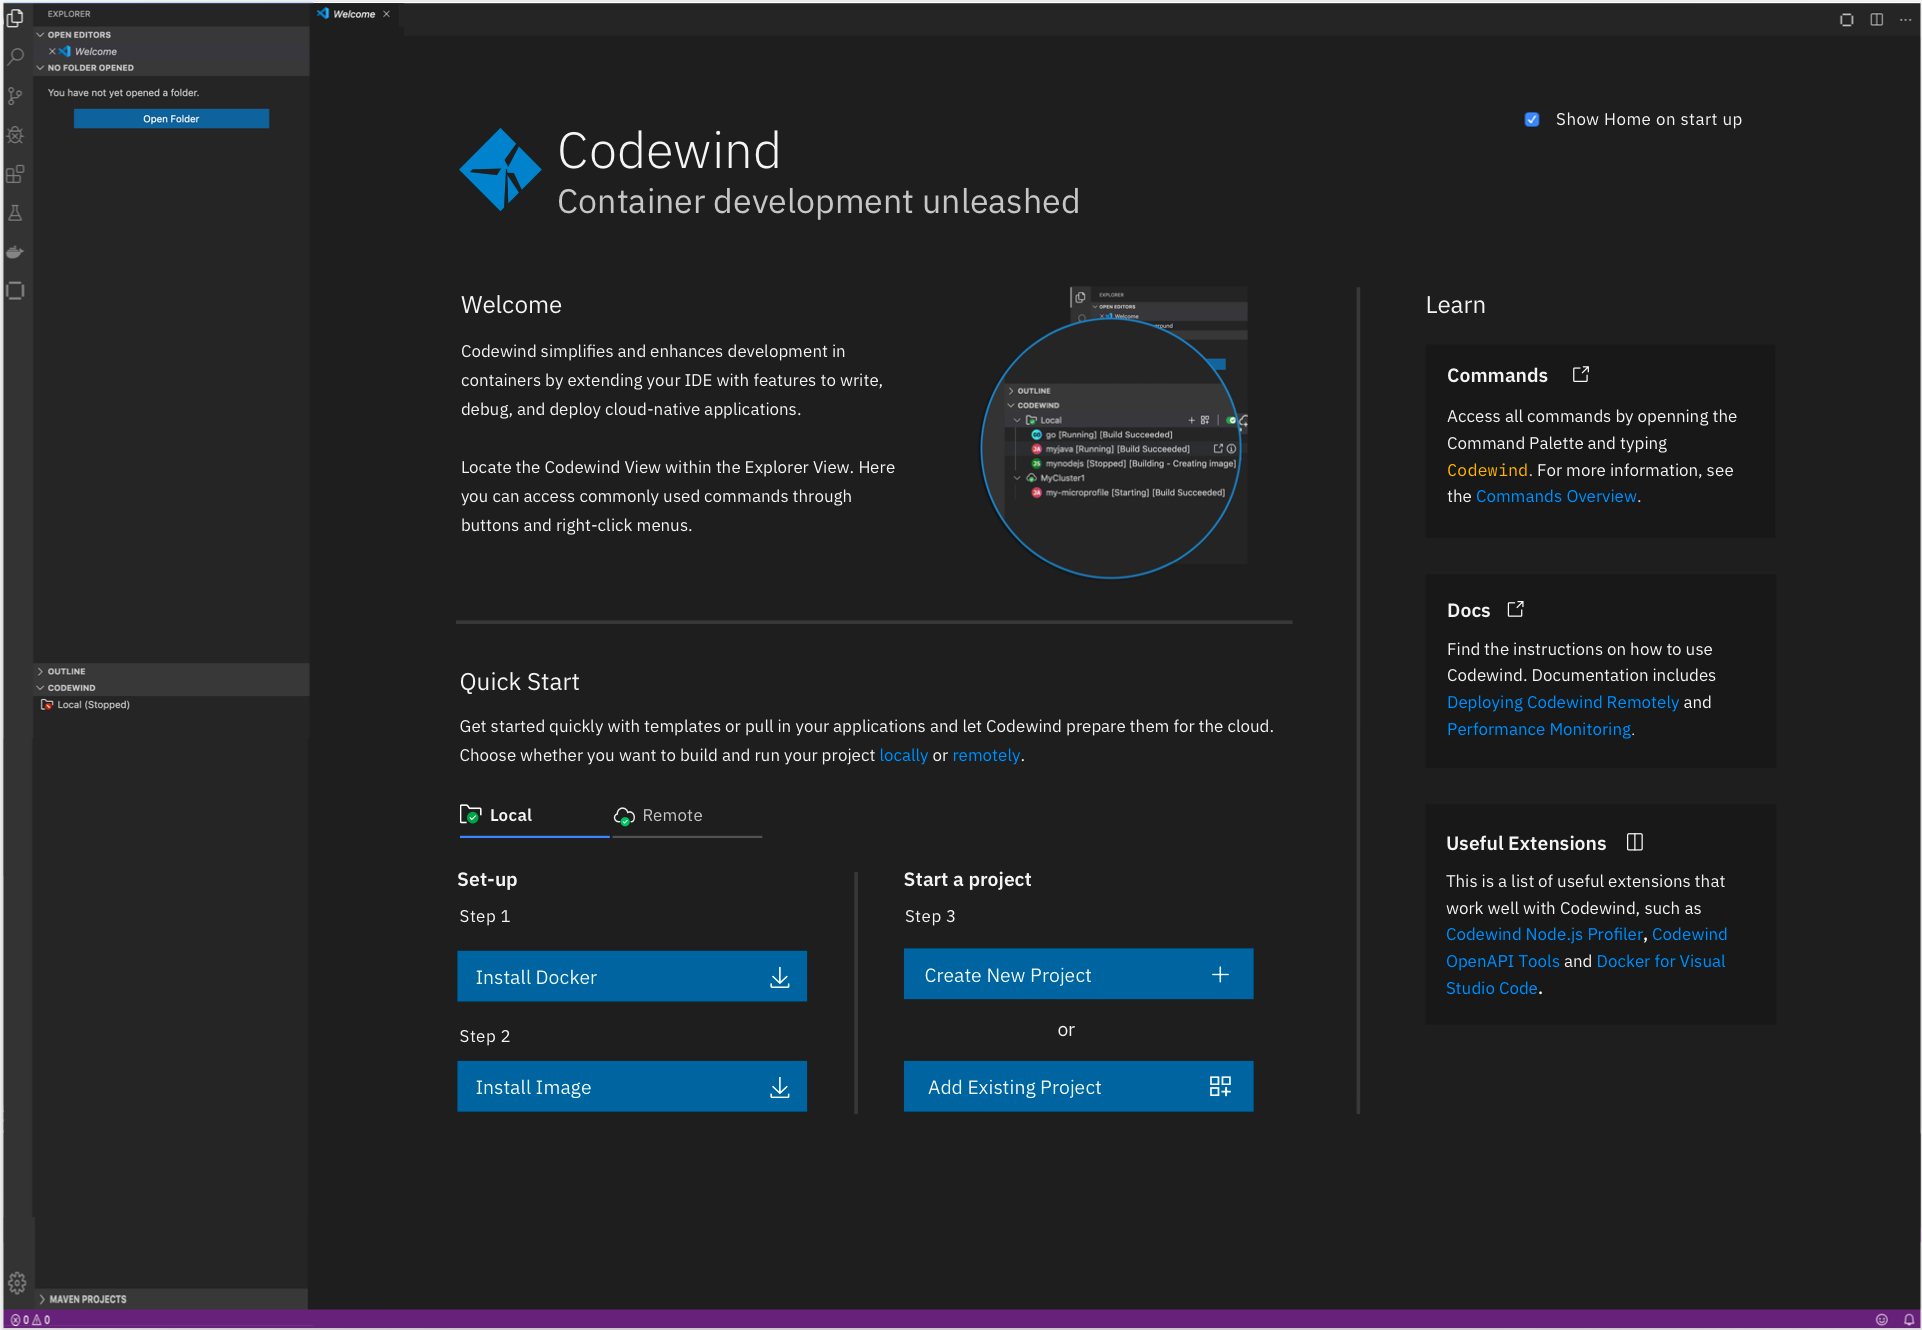This screenshot has width=1922, height=1330.
Task: Uncheck Show Home on start up
Action: (x=1531, y=119)
